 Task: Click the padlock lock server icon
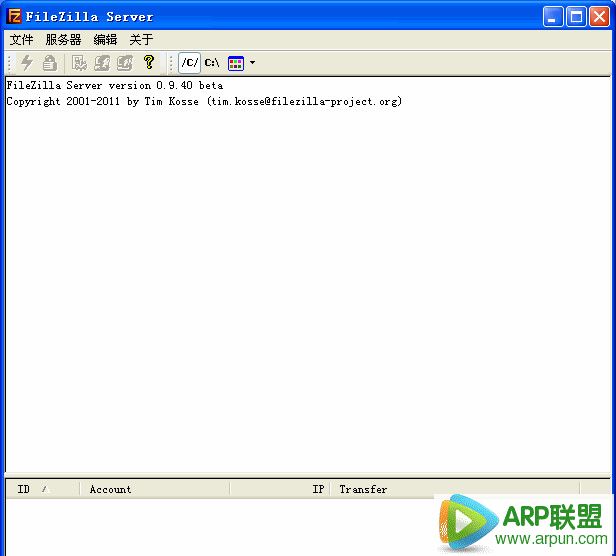tap(50, 63)
